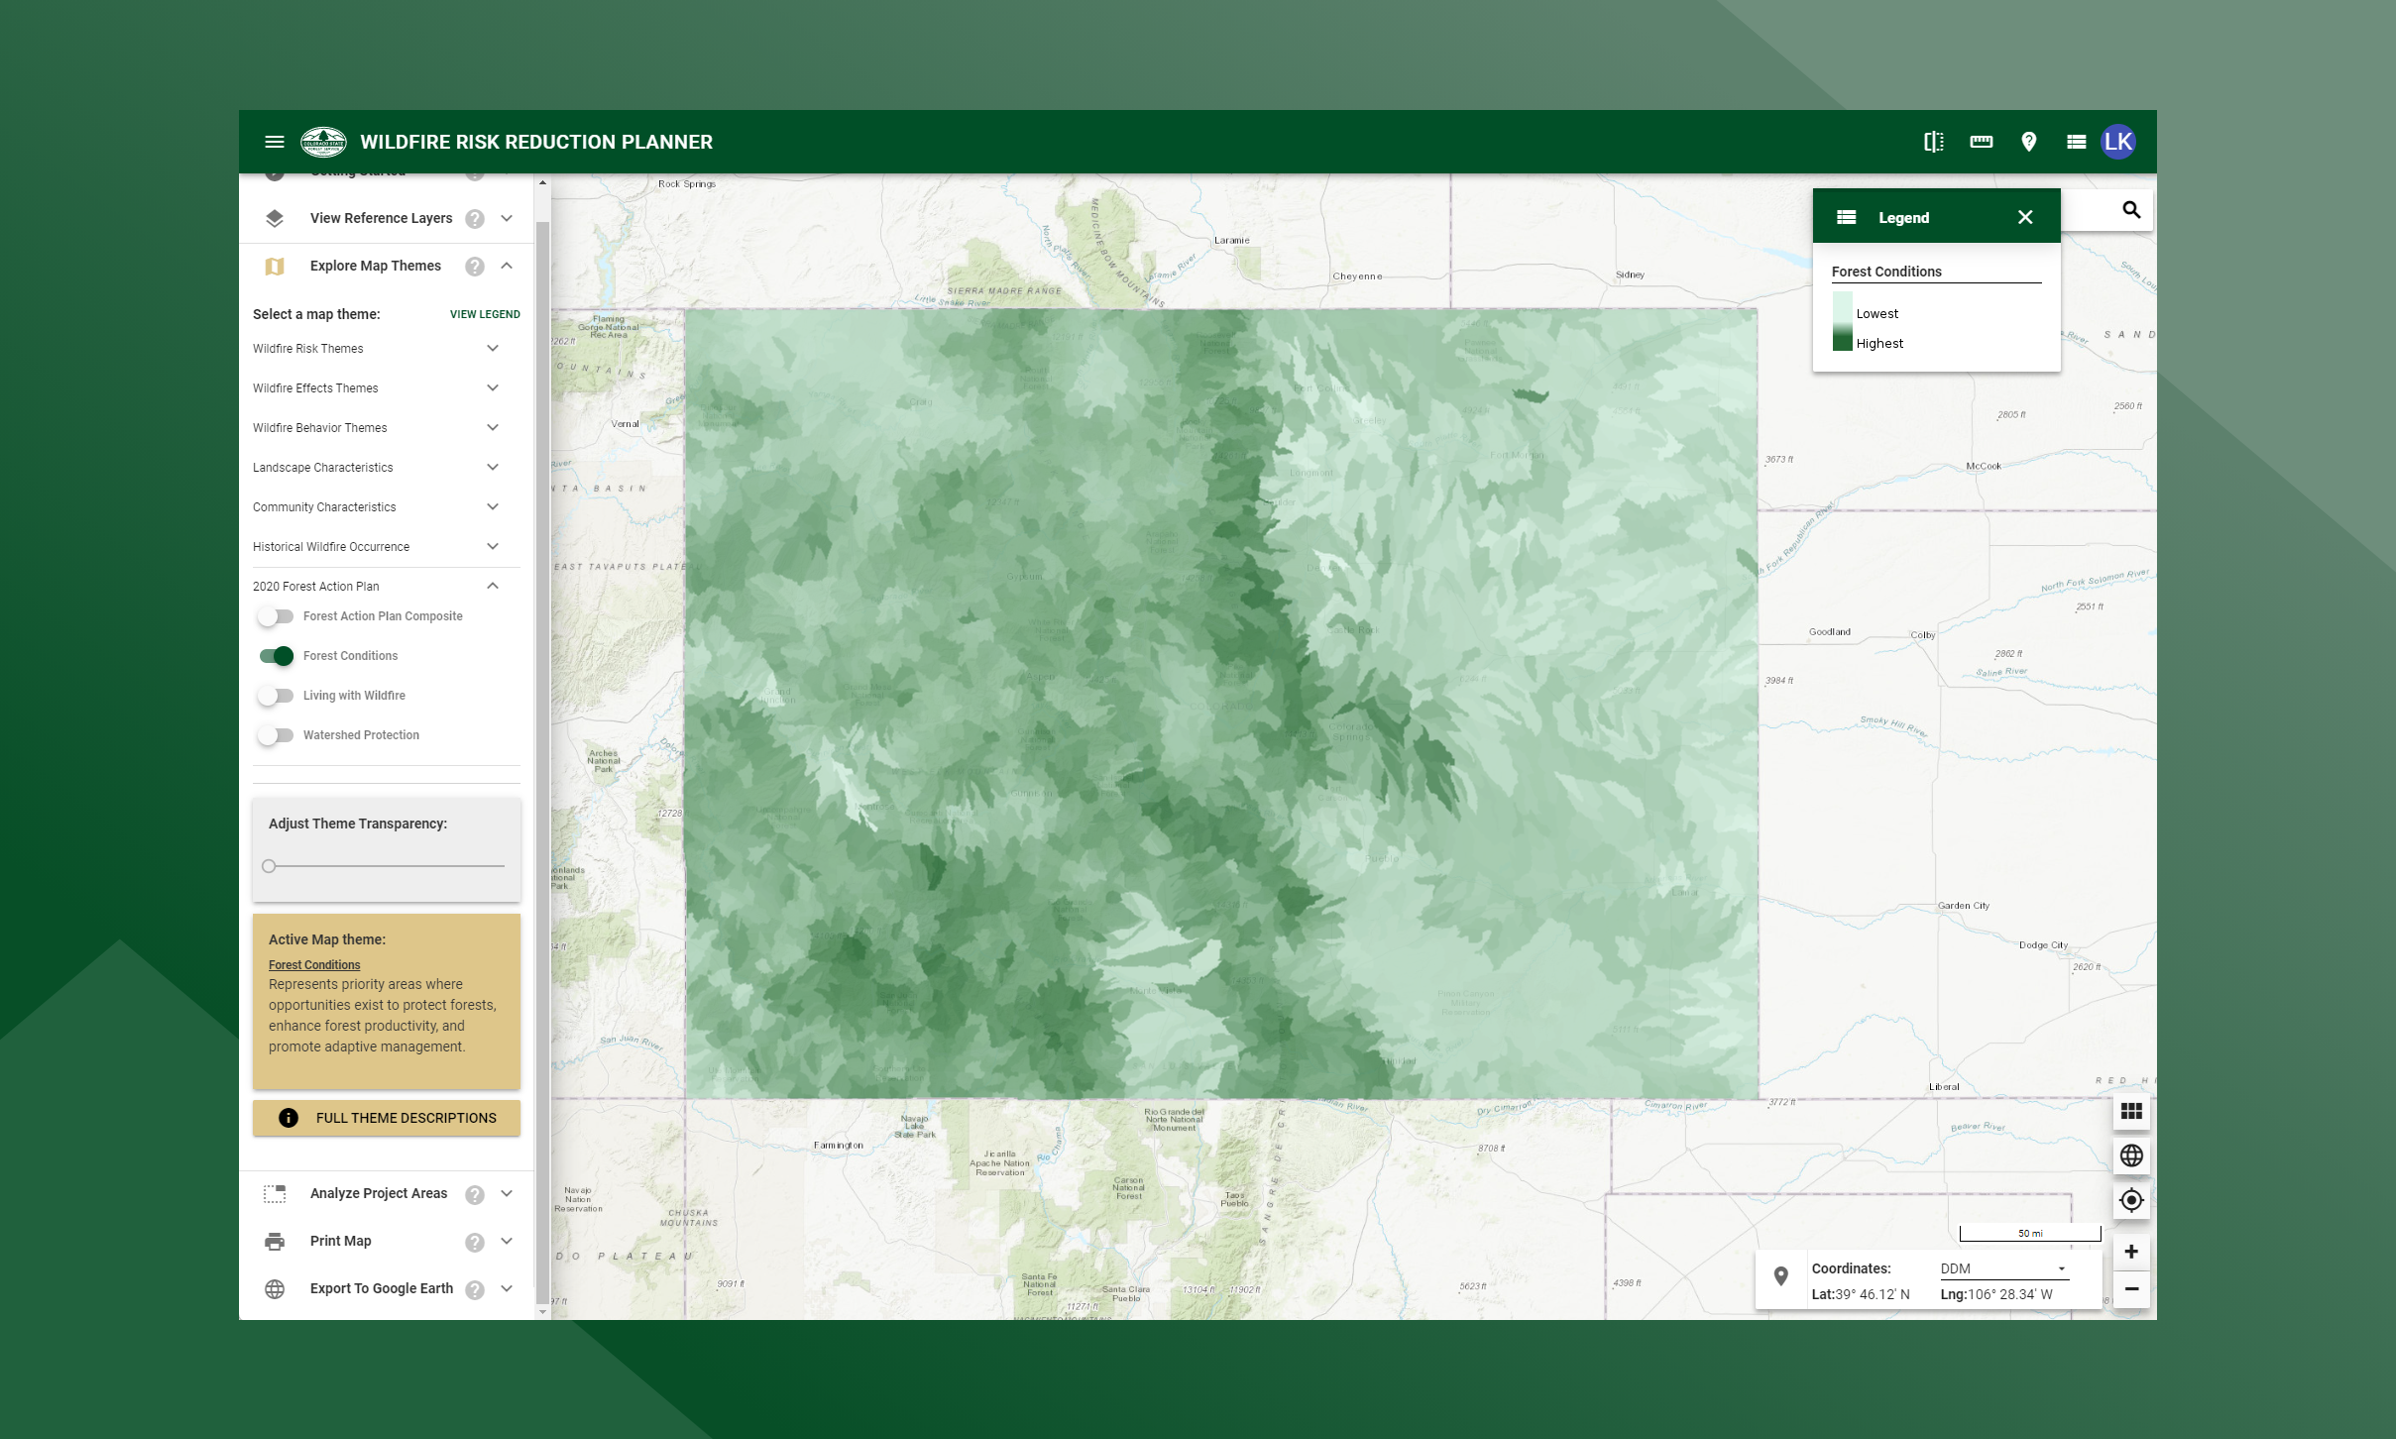Image resolution: width=2396 pixels, height=1439 pixels.
Task: Expand Landscape Characteristics chevron
Action: [493, 467]
